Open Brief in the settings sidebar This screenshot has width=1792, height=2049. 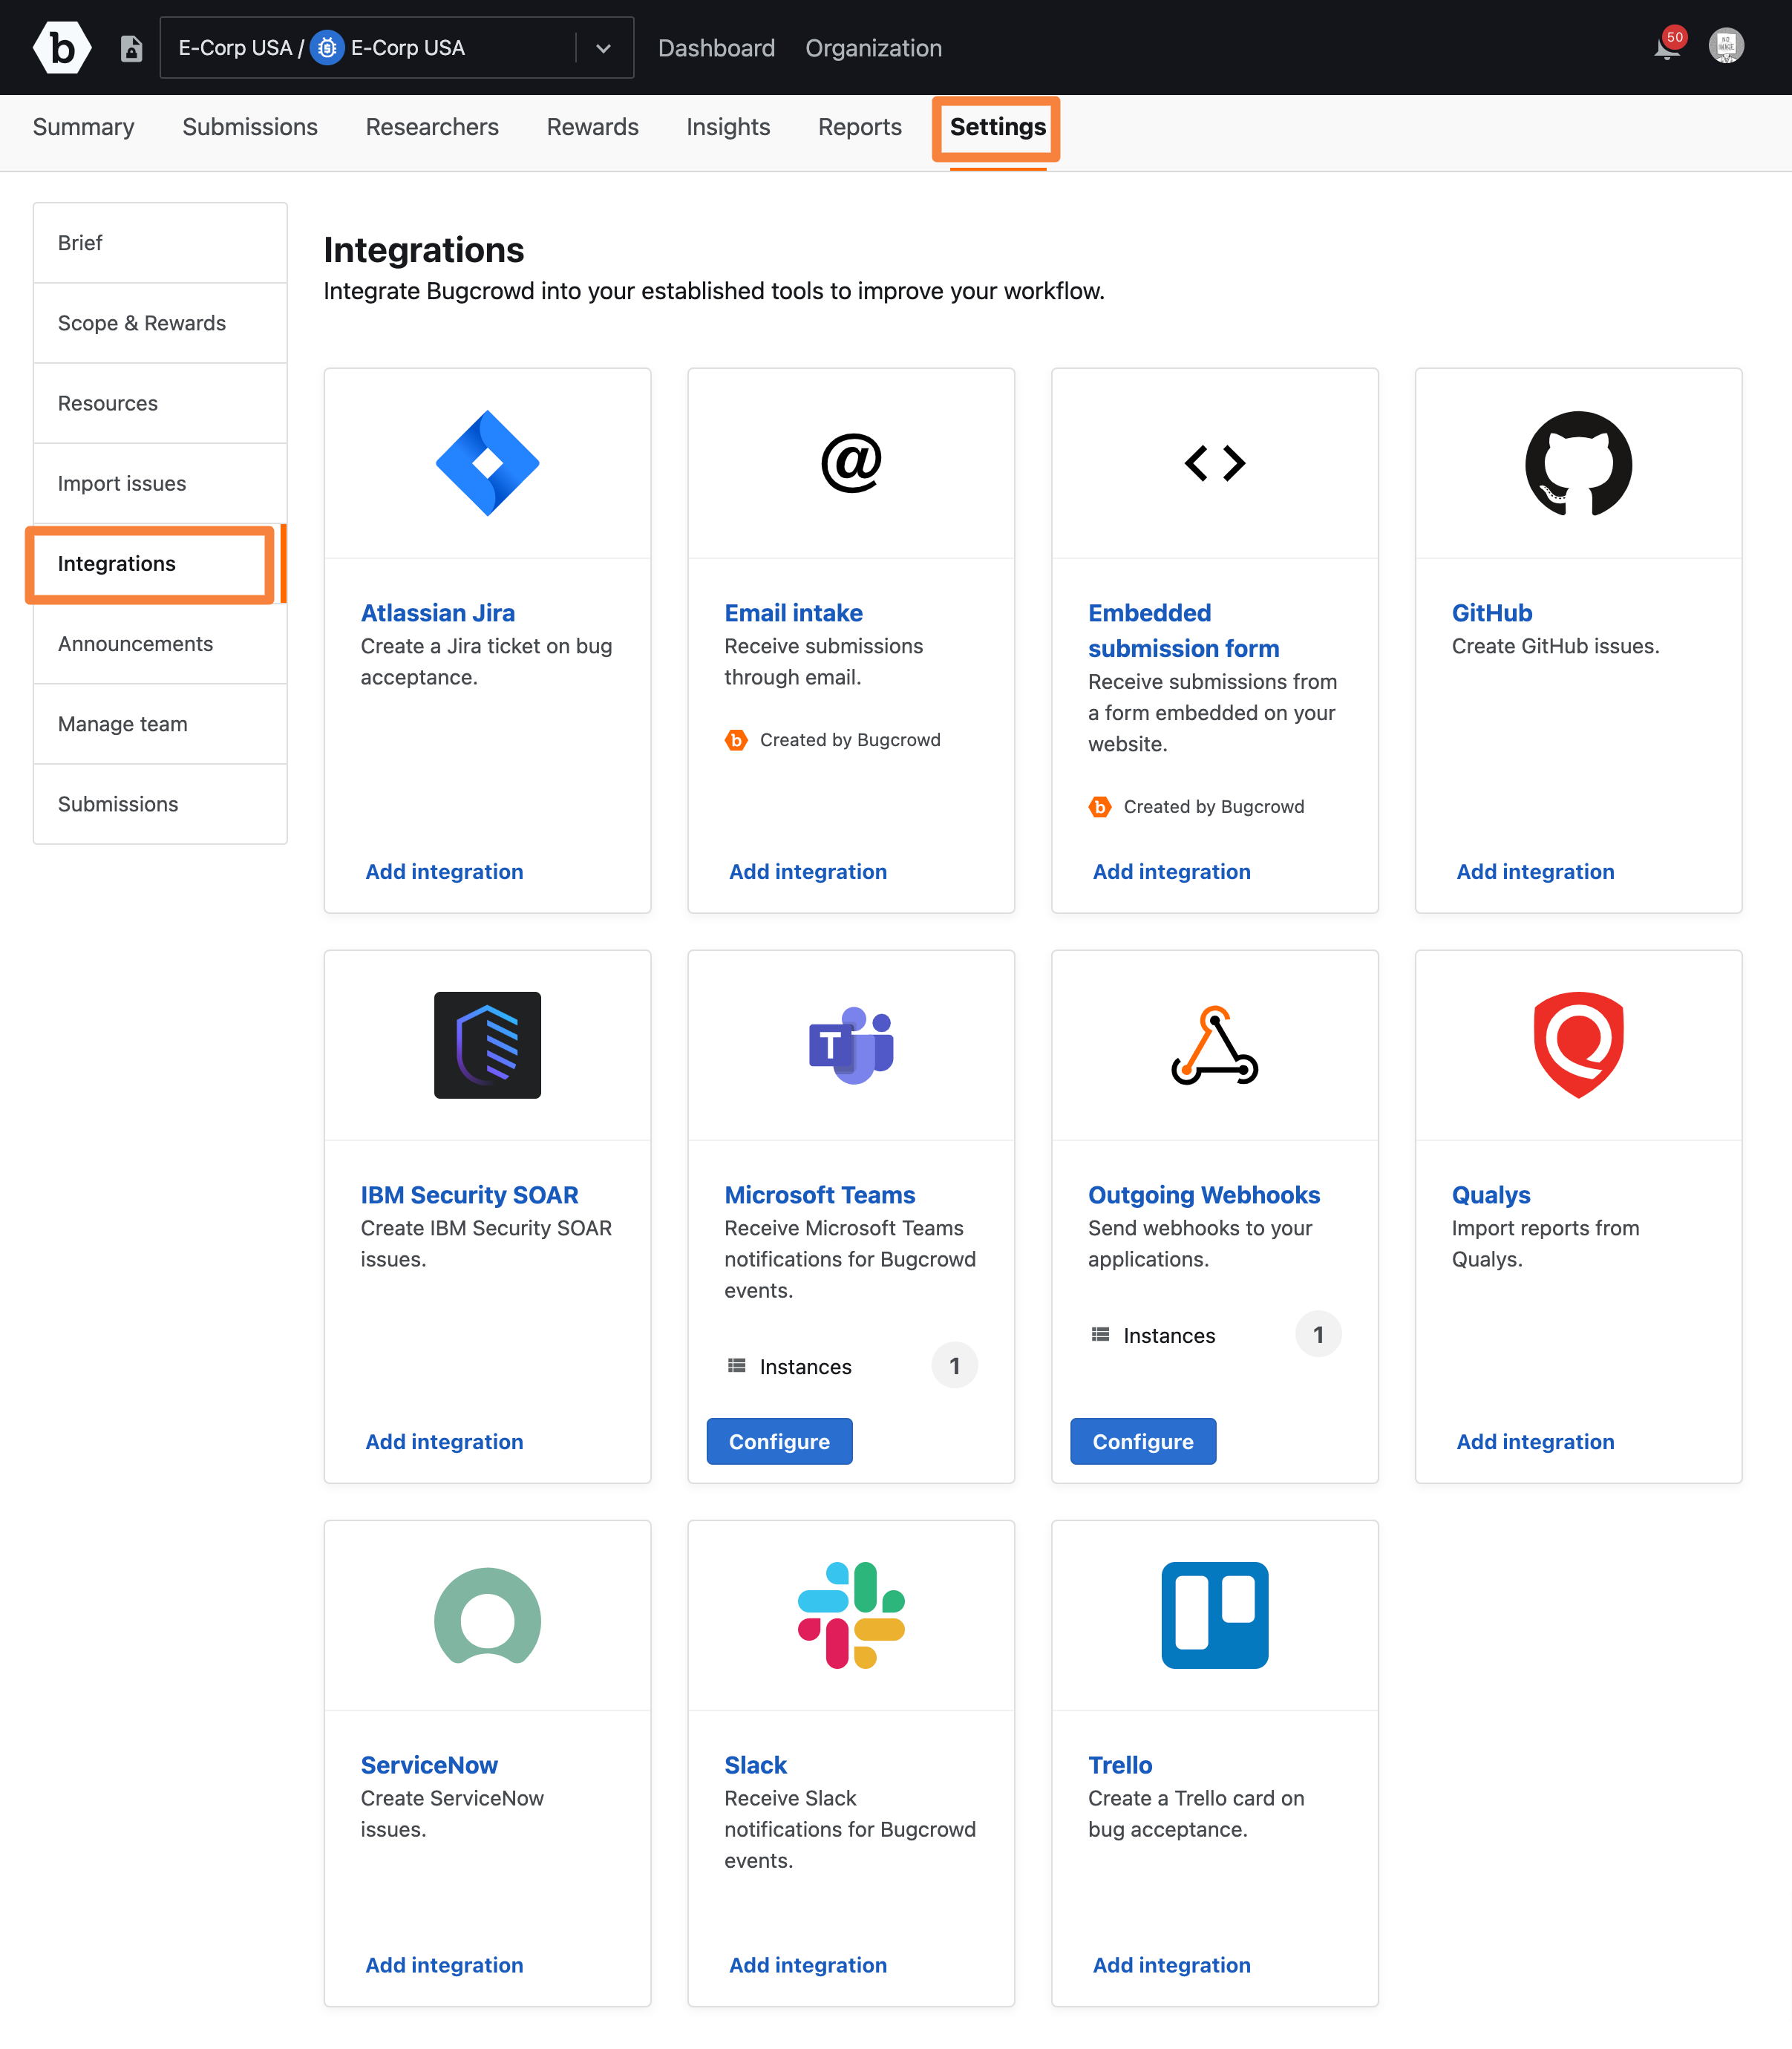pyautogui.click(x=160, y=243)
